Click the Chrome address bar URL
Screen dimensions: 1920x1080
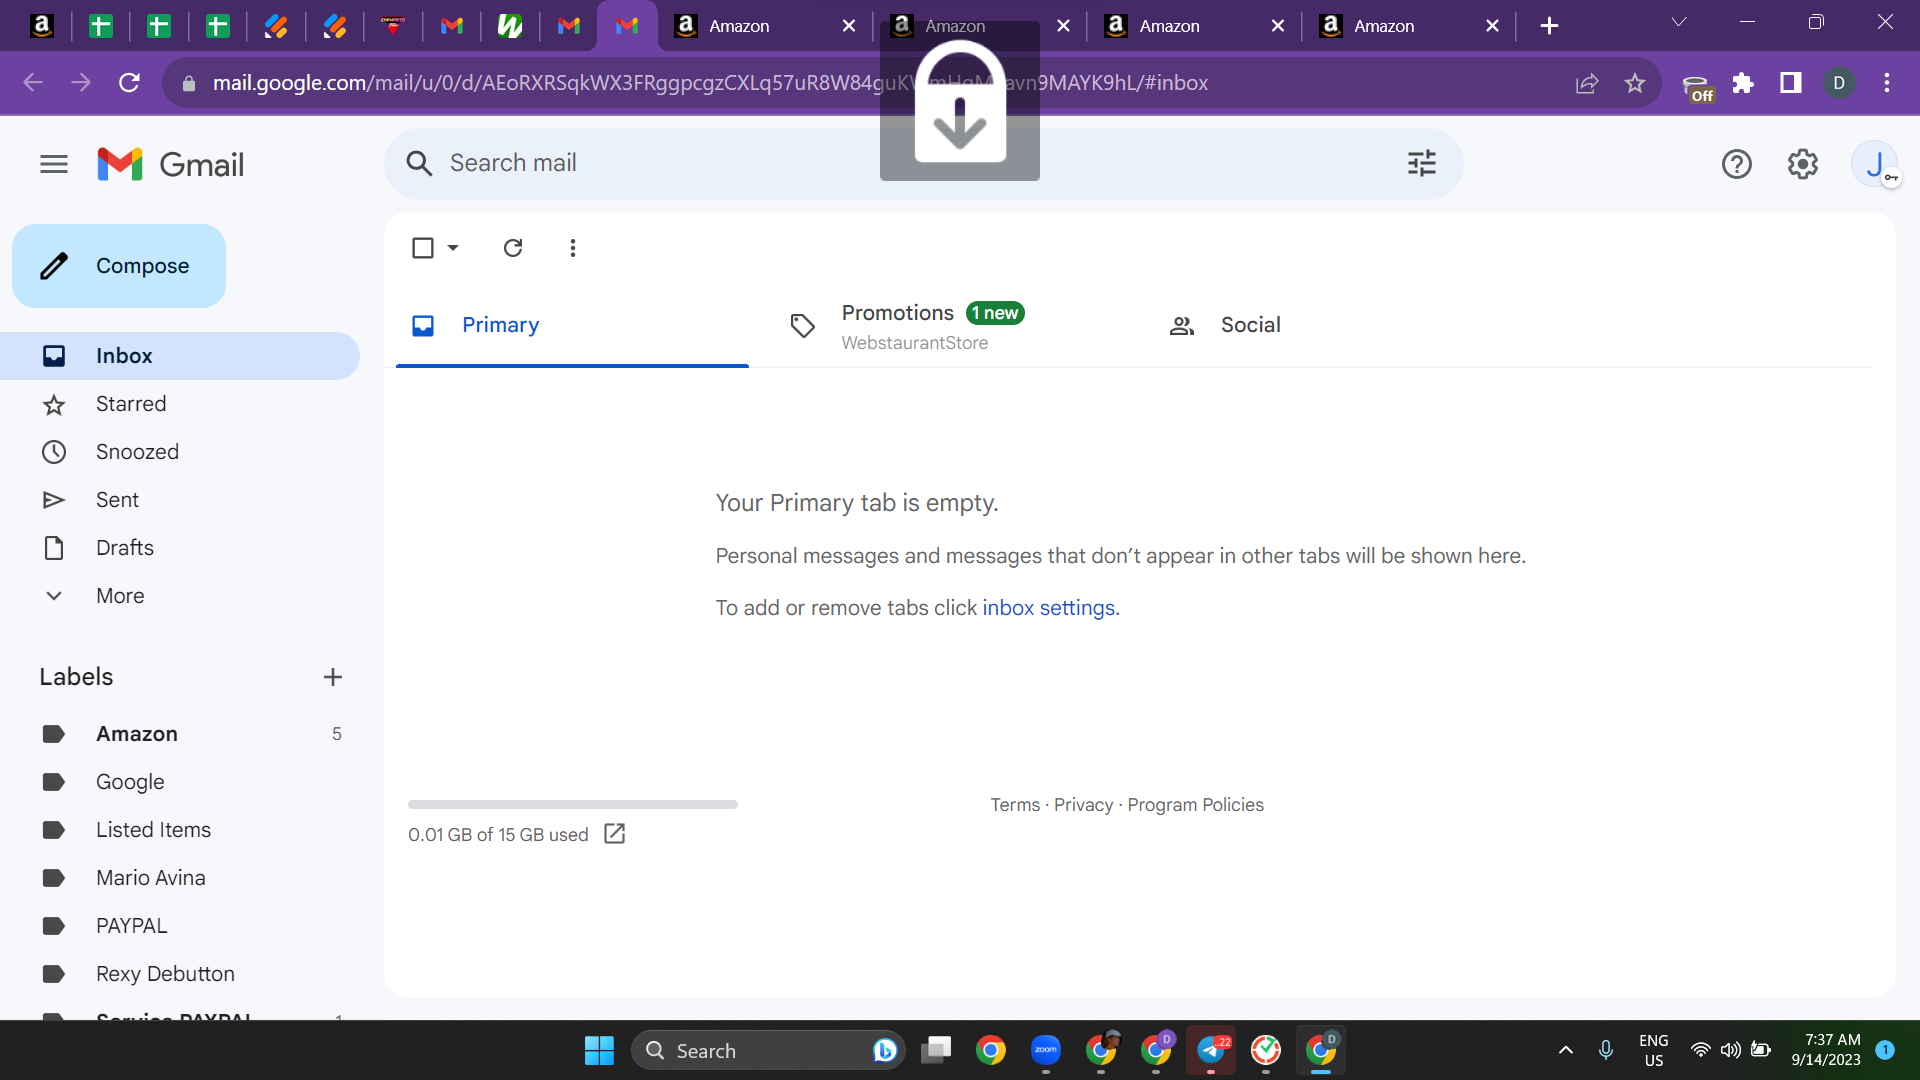point(710,83)
